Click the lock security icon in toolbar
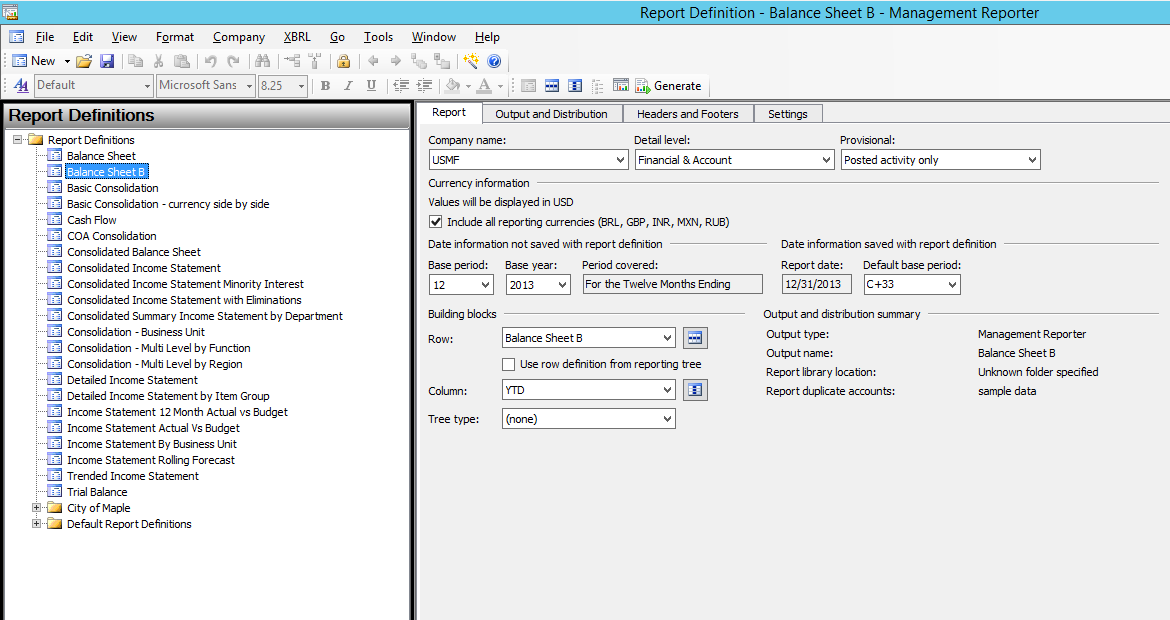Image resolution: width=1170 pixels, height=620 pixels. pos(343,61)
